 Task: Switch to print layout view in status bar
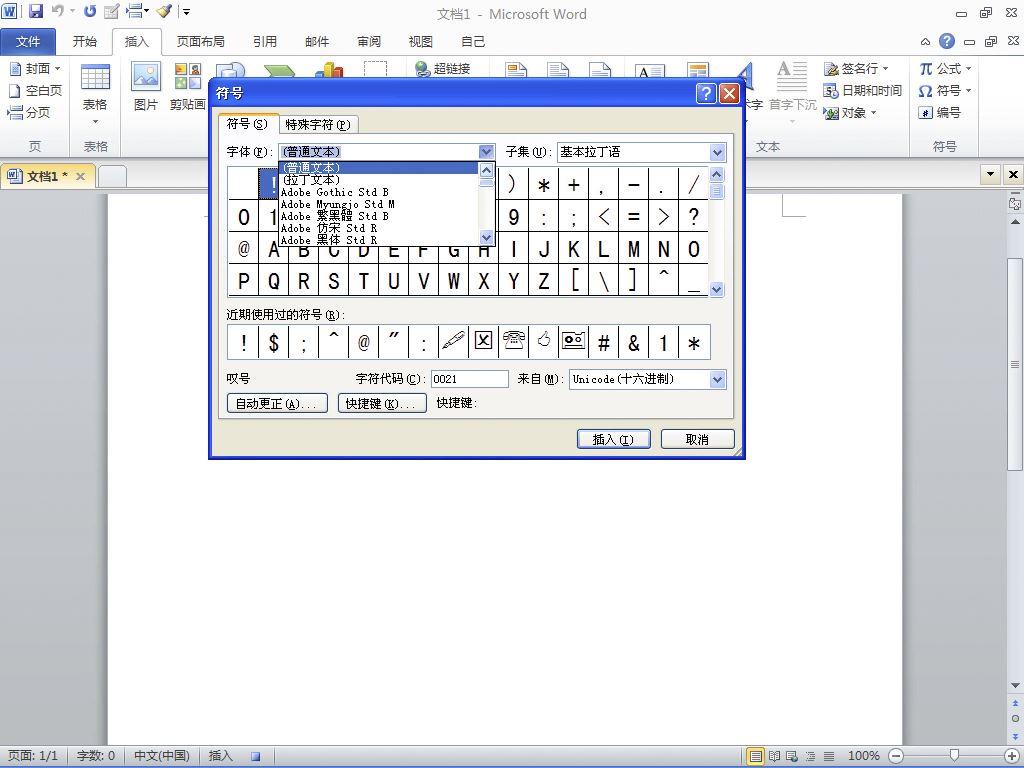pyautogui.click(x=756, y=756)
